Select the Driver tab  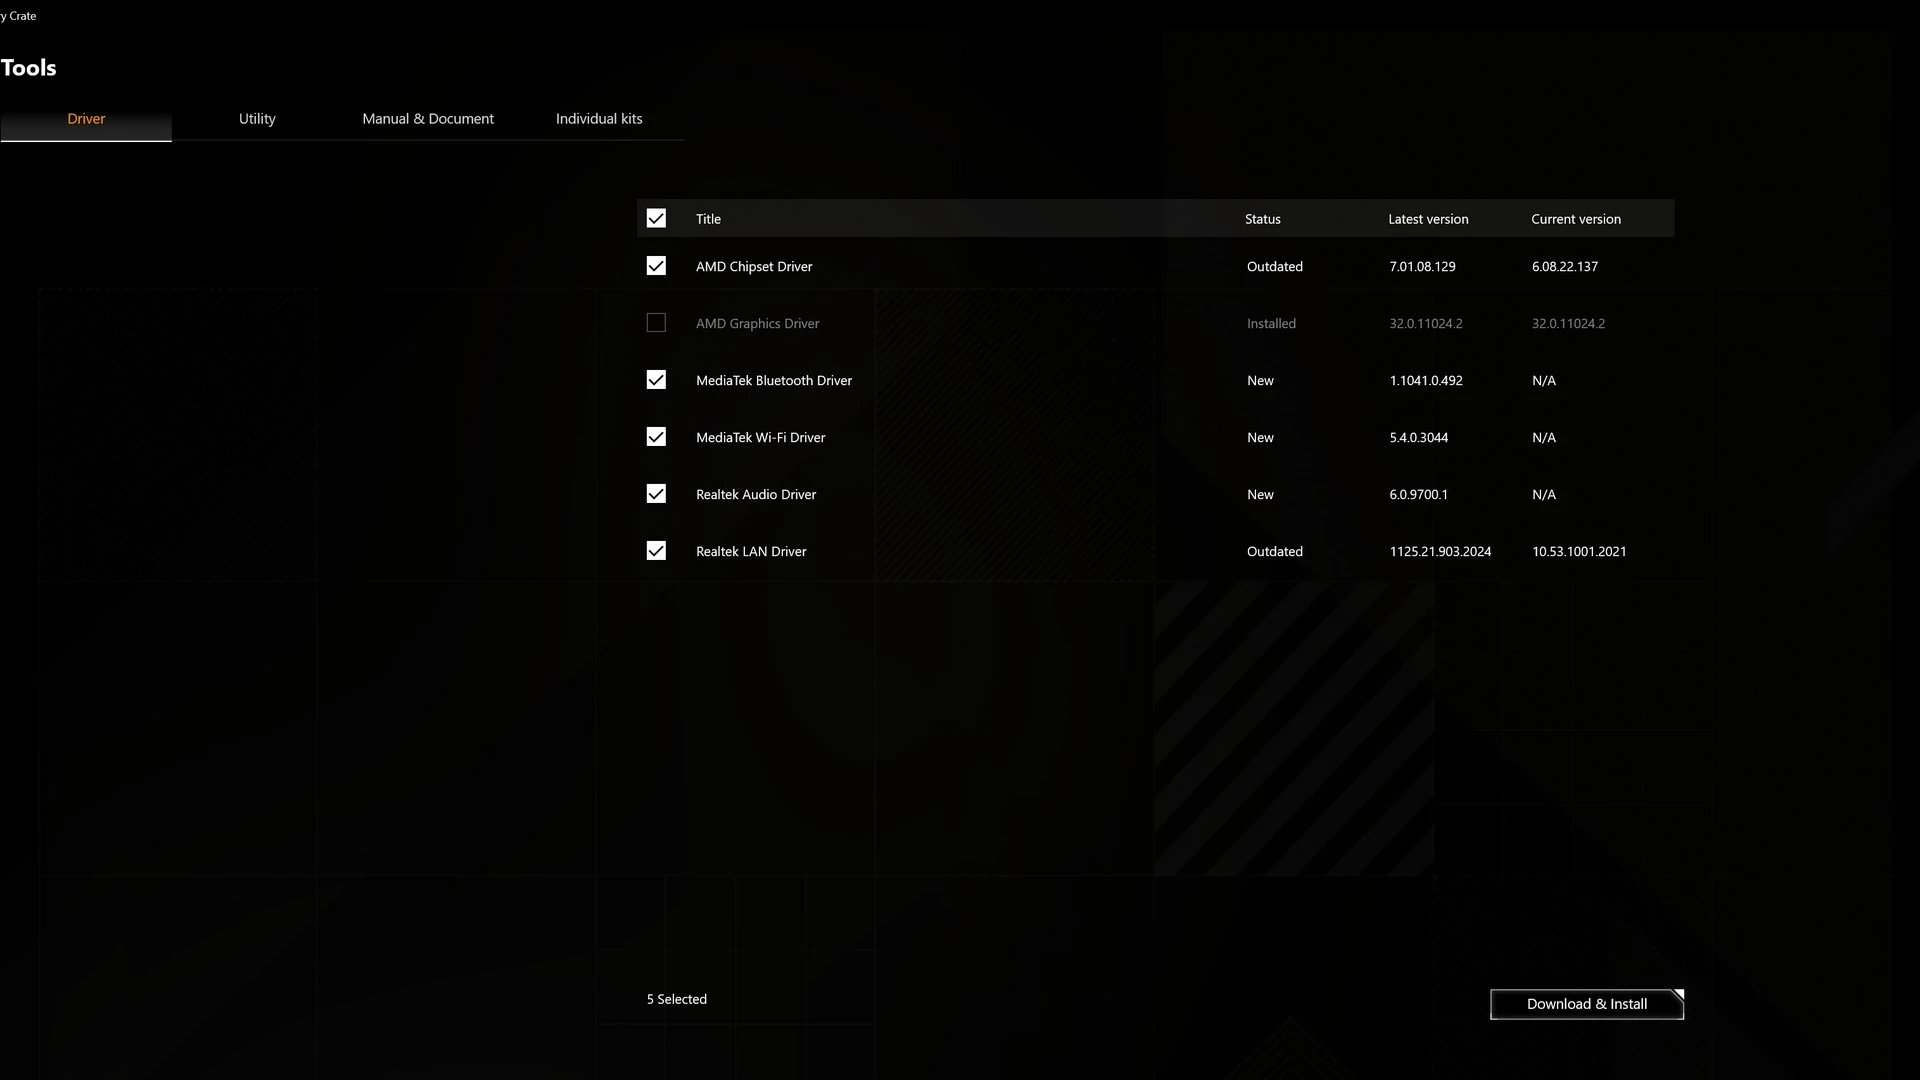click(86, 119)
